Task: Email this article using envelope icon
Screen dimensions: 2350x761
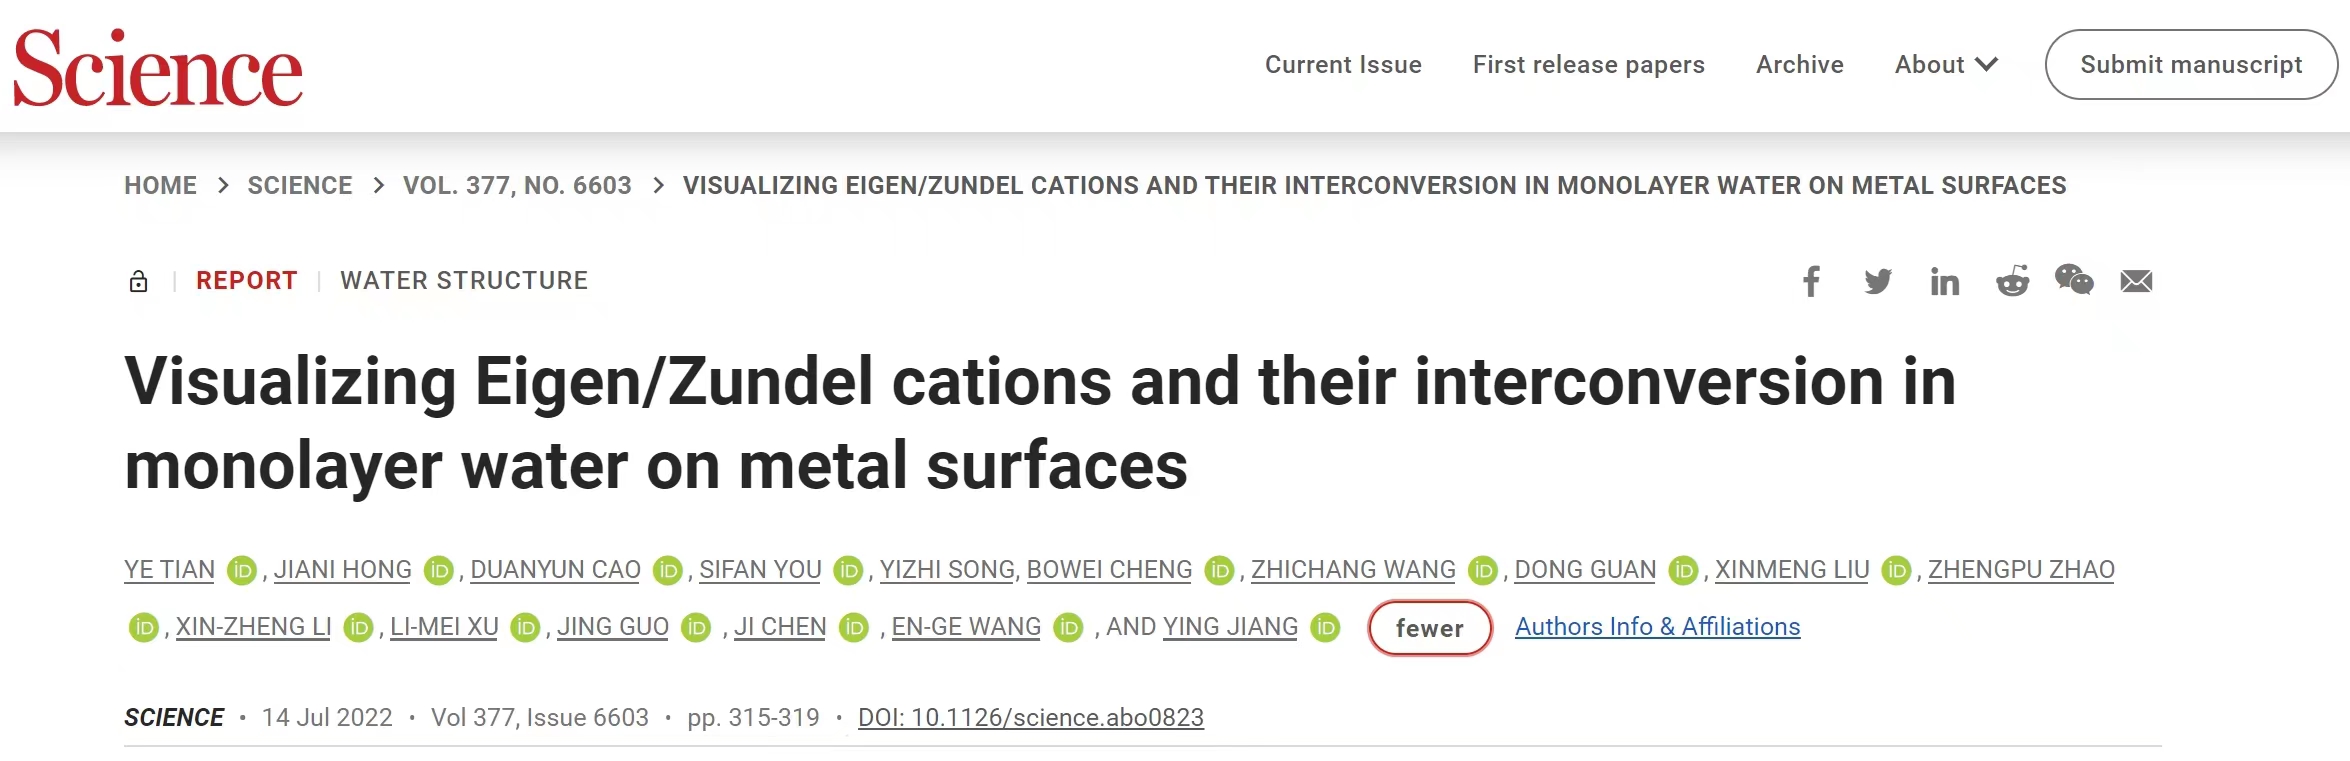Action: 2136,281
